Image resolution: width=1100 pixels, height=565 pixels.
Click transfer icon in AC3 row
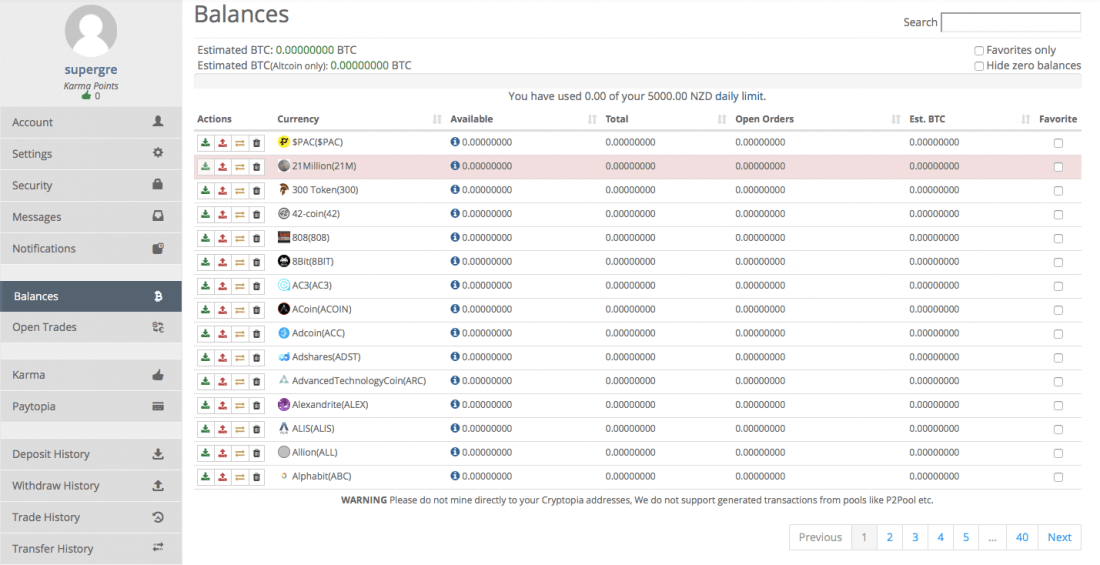[239, 286]
